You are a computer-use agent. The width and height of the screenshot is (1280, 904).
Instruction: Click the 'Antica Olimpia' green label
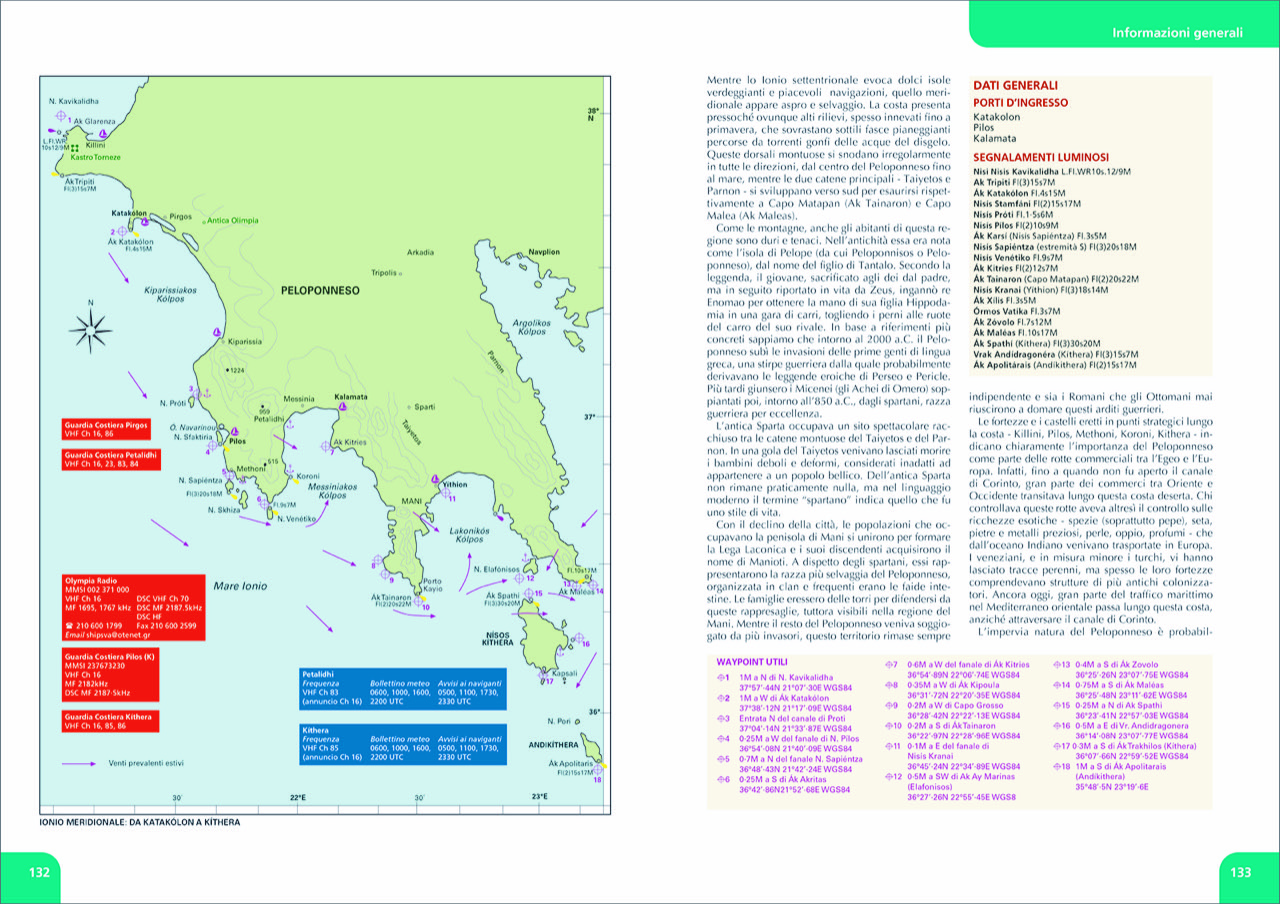[232, 220]
